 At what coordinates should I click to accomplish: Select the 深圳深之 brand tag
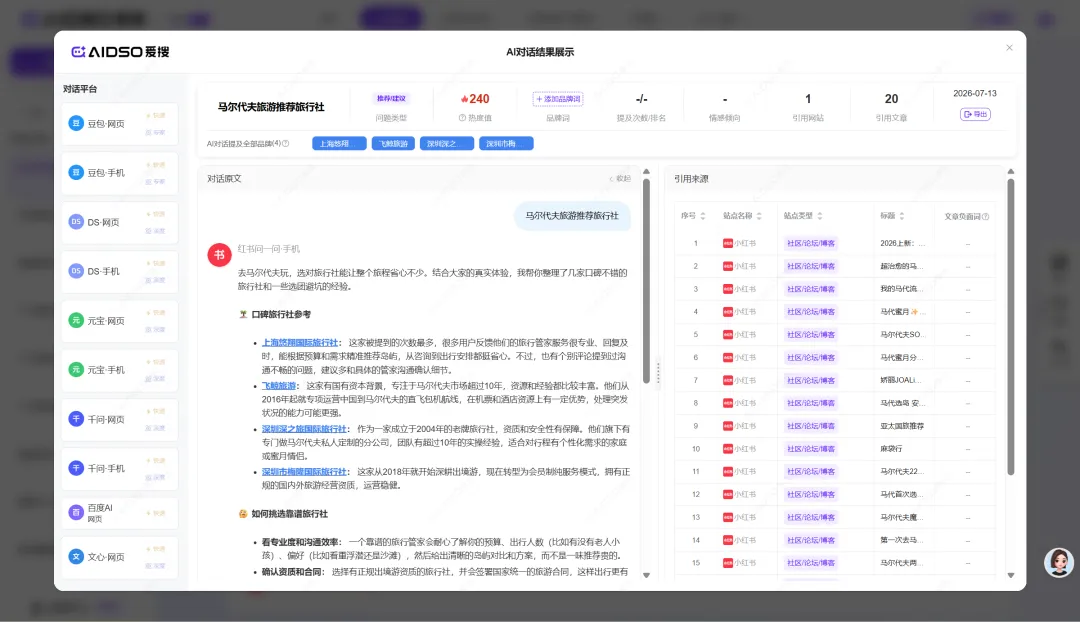coord(447,143)
